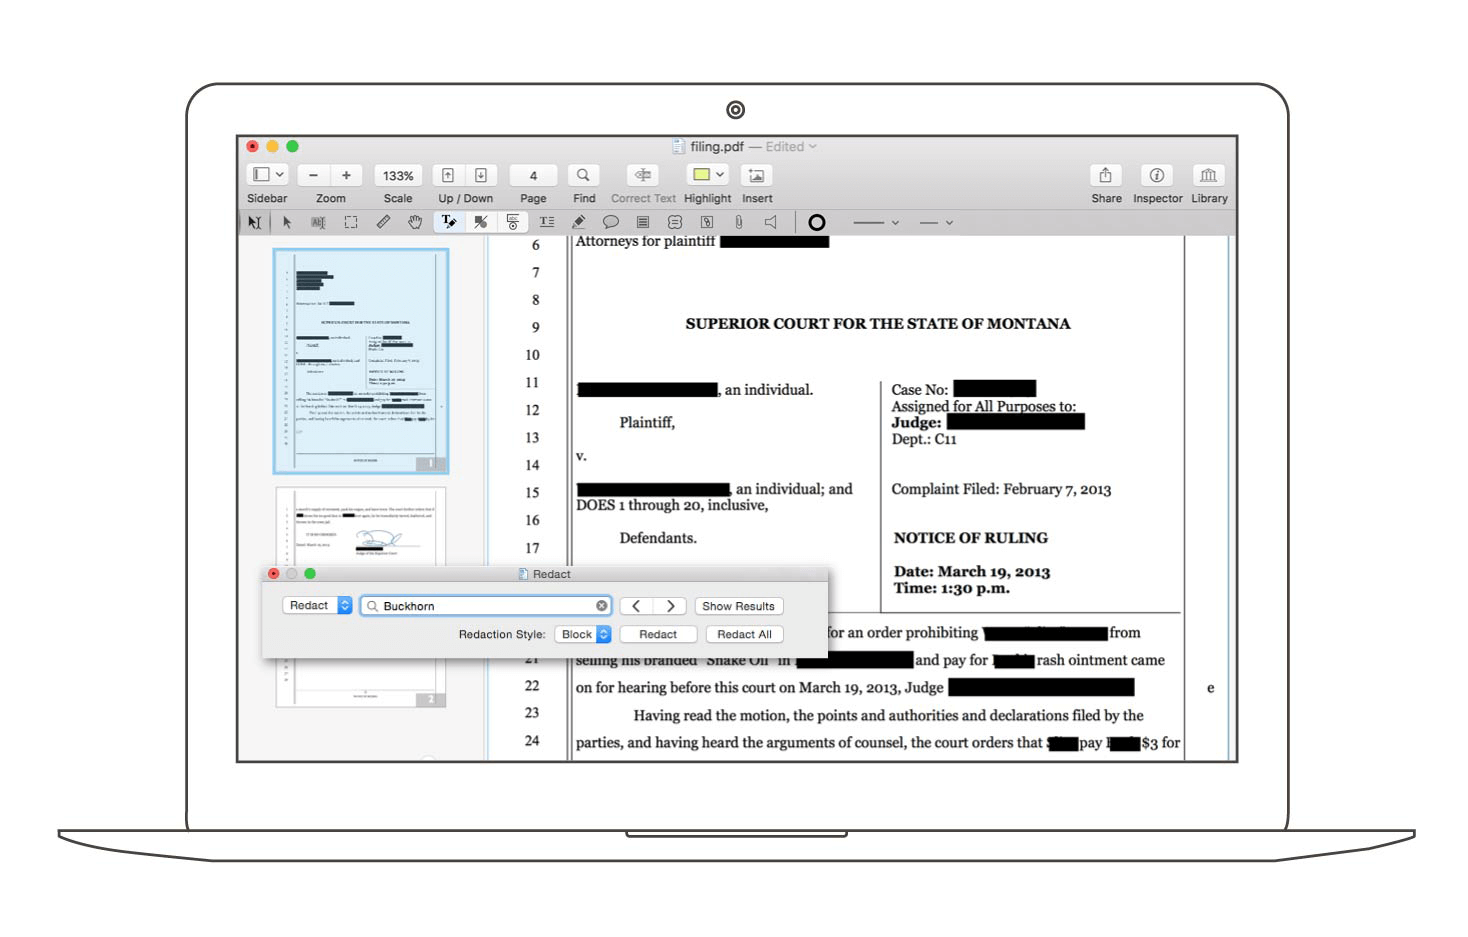The height and width of the screenshot is (937, 1468).
Task: Toggle the text highlight markup tool
Action: pyautogui.click(x=449, y=222)
